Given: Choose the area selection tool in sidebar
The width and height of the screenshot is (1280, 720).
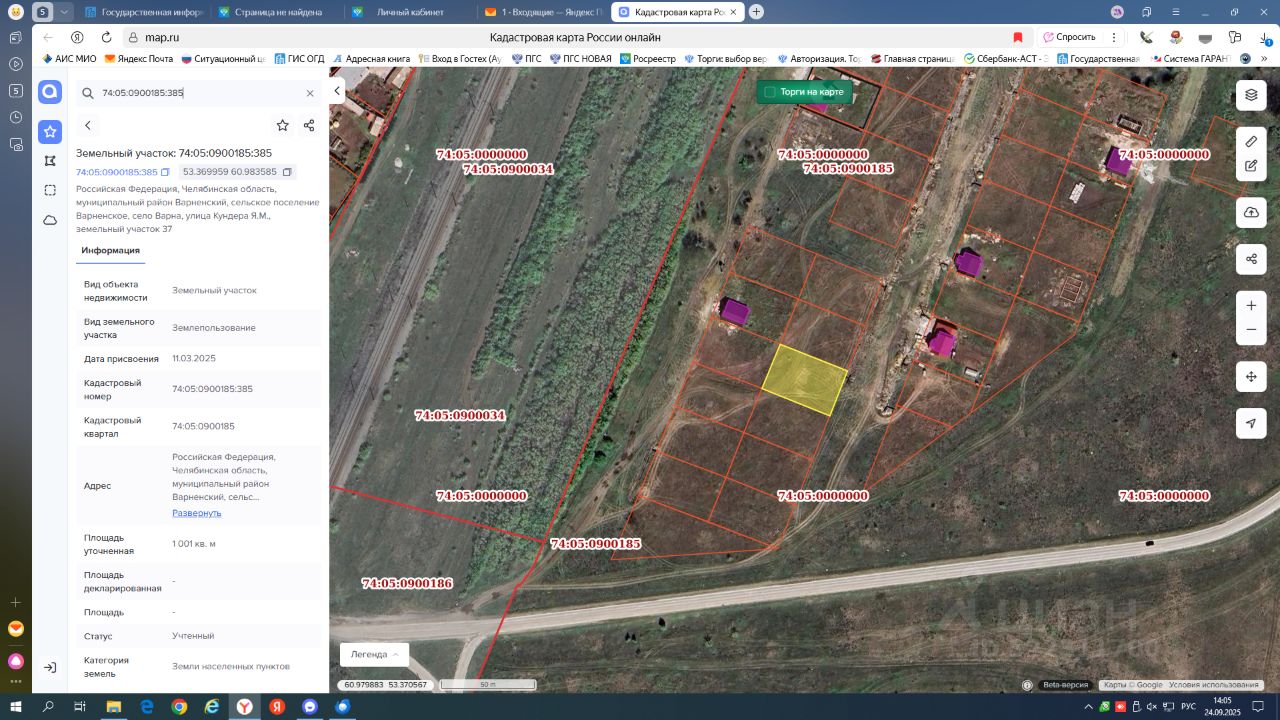Looking at the screenshot, I should (50, 190).
